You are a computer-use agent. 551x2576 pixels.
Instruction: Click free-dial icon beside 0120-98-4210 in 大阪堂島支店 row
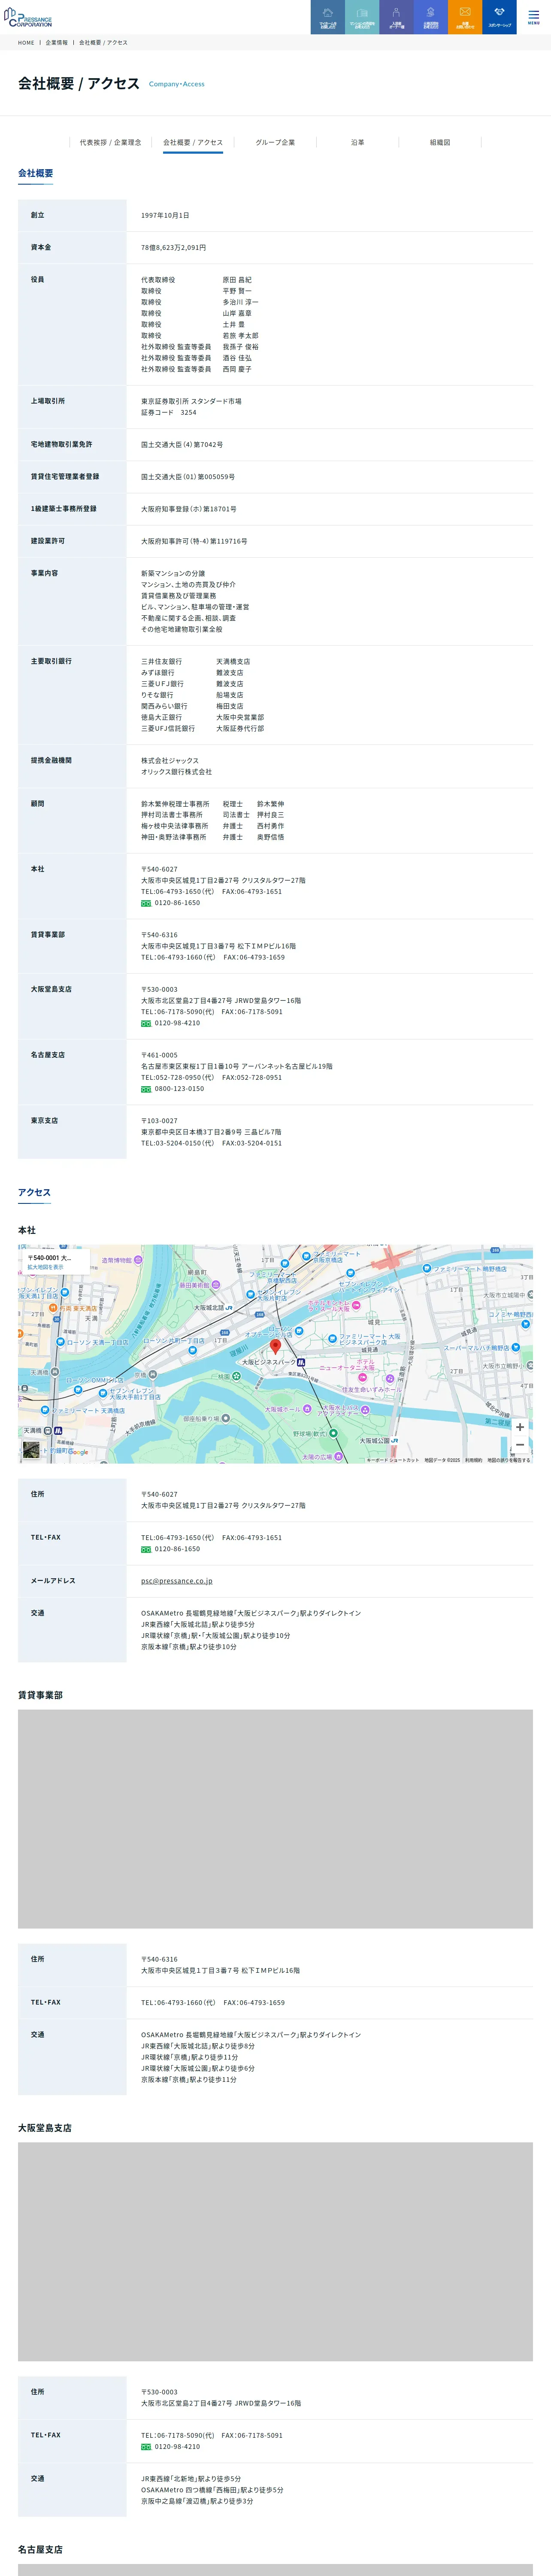146,1023
